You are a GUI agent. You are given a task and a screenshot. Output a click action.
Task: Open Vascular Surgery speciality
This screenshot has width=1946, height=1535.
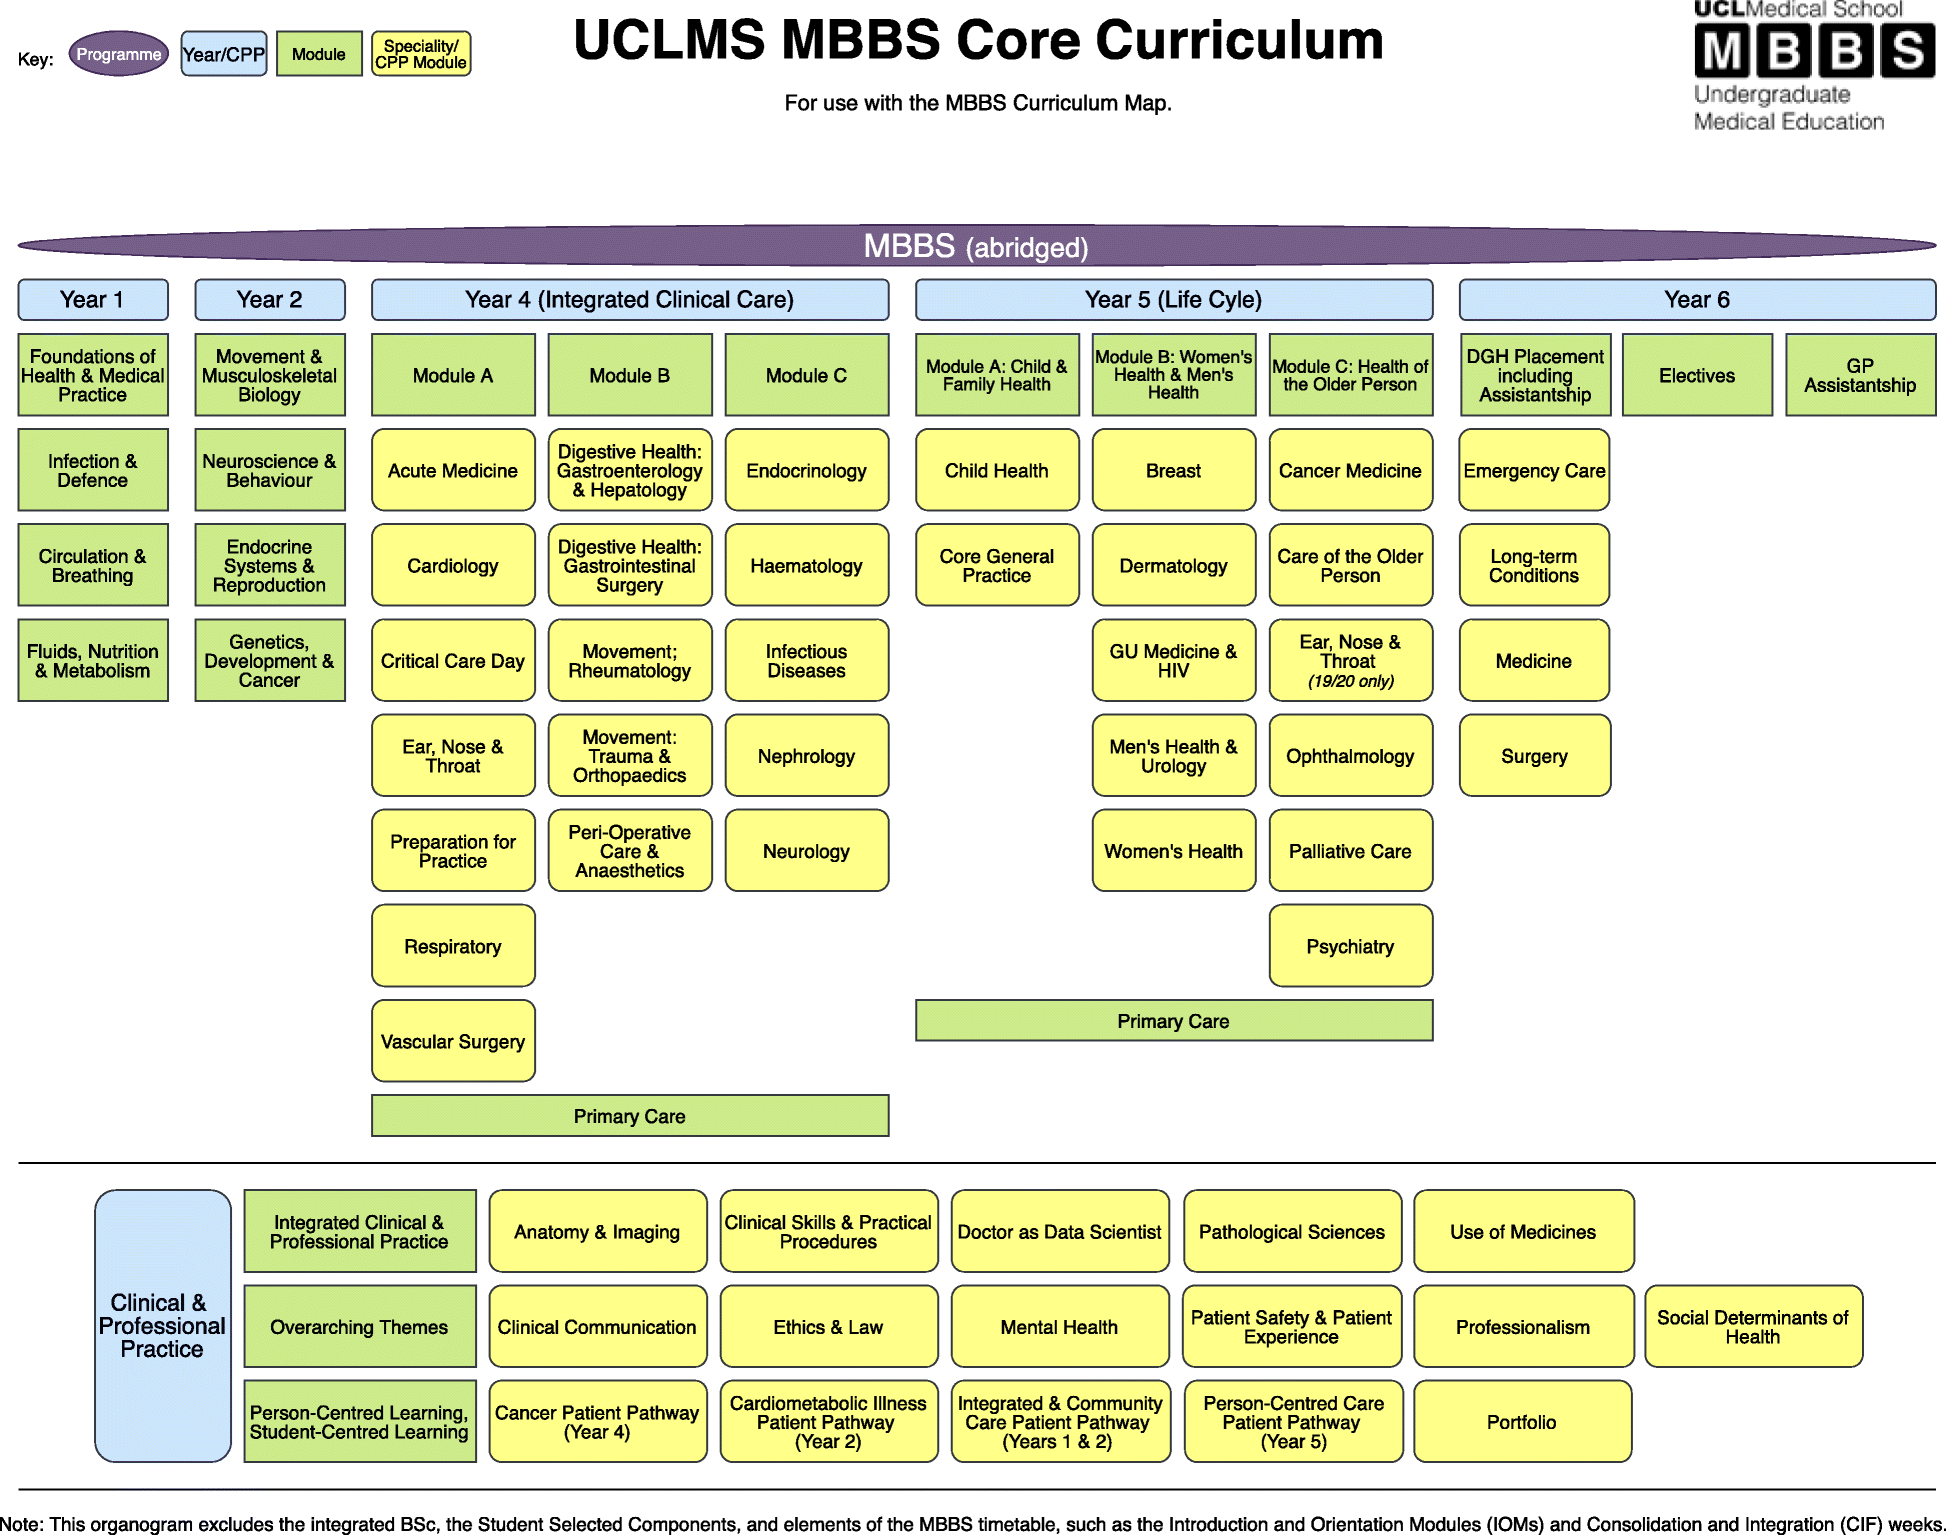click(453, 1041)
